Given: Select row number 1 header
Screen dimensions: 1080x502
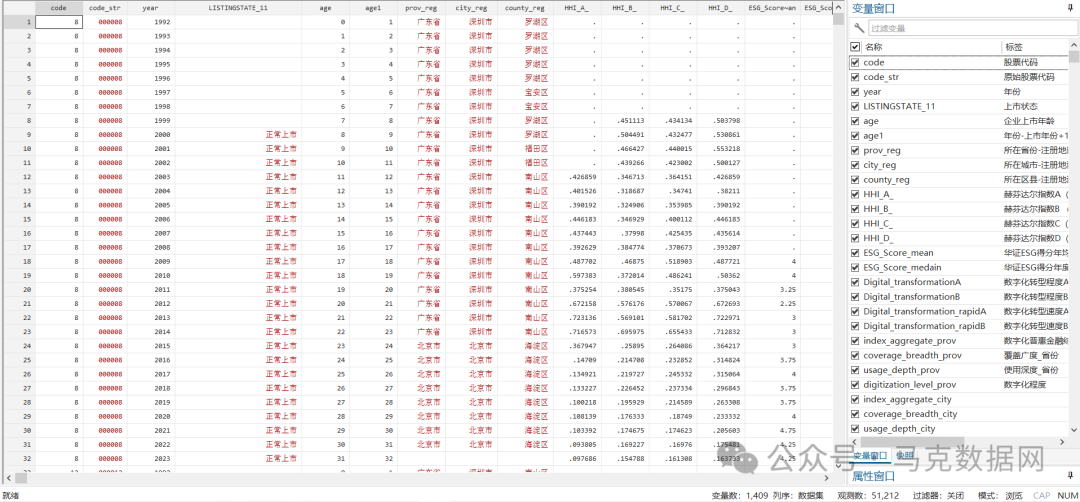Looking at the screenshot, I should [17, 22].
